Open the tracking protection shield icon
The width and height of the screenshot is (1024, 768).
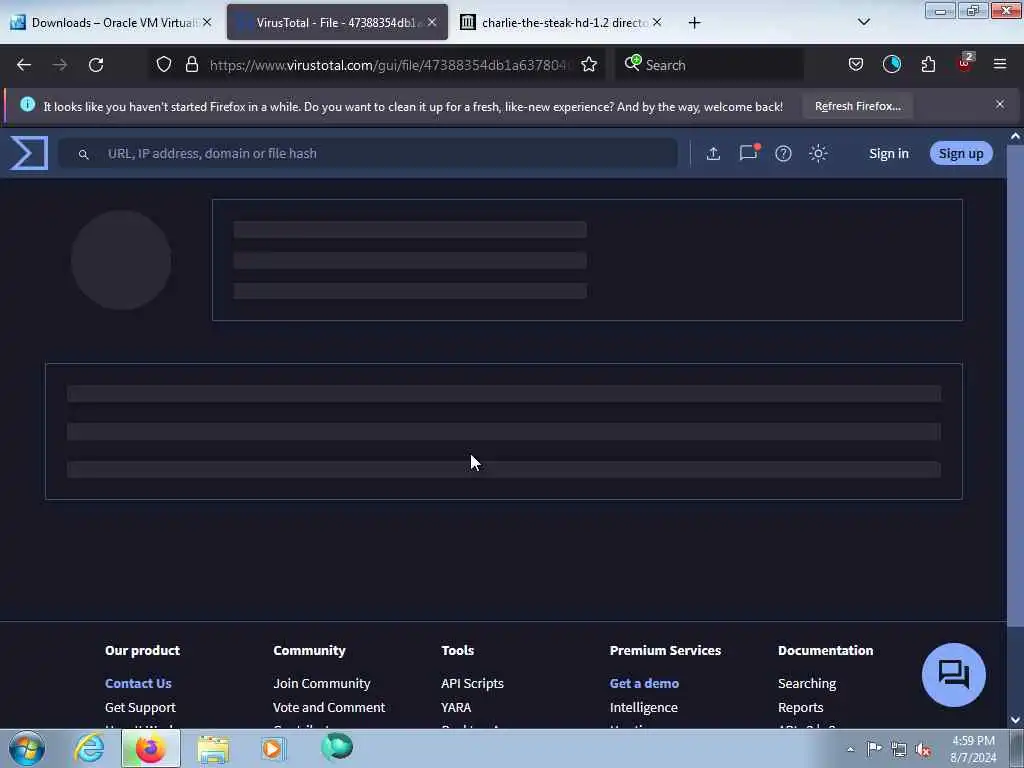164,64
